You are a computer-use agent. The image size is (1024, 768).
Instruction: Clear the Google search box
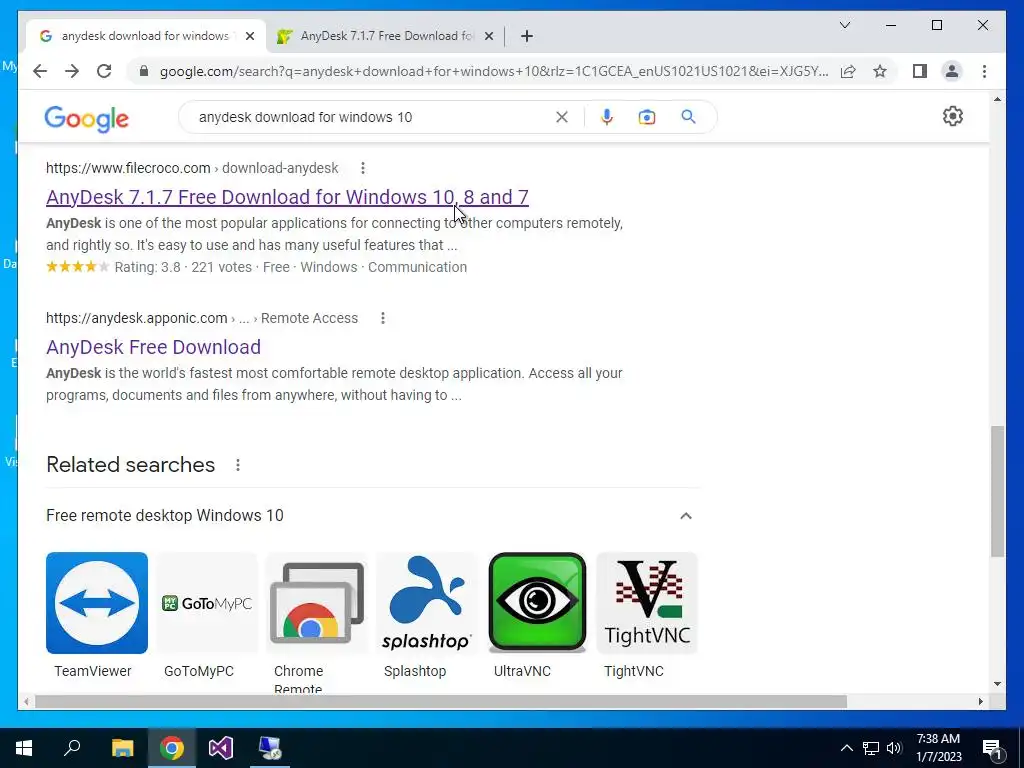pos(562,117)
